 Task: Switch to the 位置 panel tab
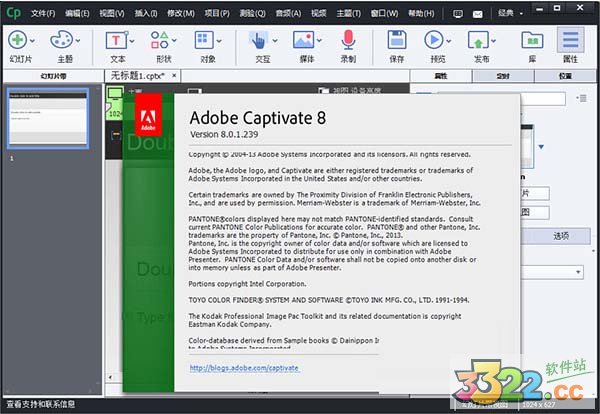565,76
